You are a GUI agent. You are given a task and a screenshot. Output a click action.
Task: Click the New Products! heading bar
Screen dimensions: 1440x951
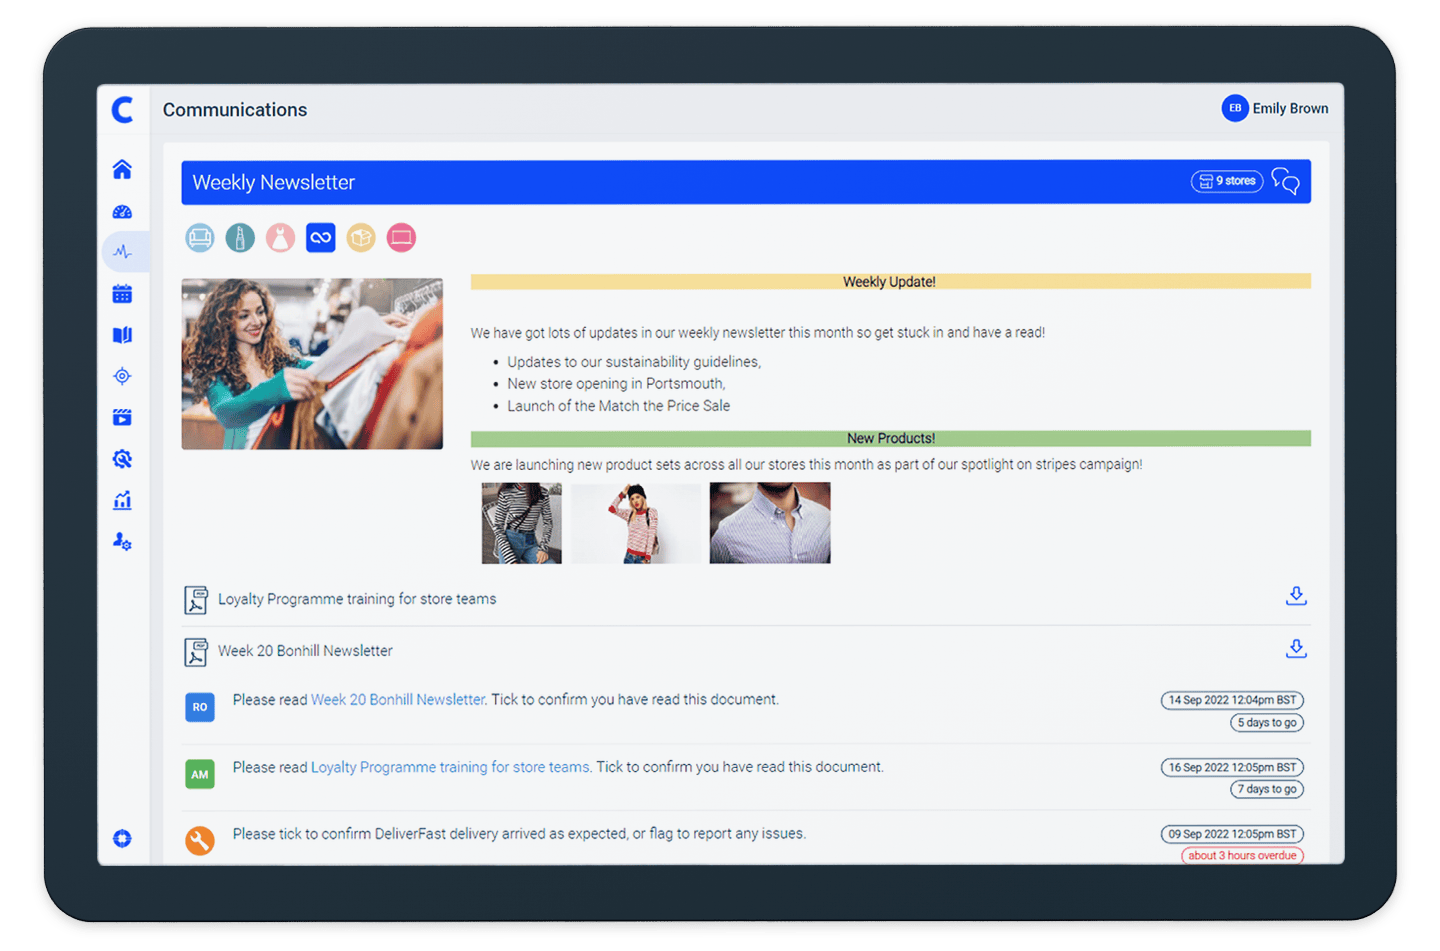pyautogui.click(x=890, y=438)
